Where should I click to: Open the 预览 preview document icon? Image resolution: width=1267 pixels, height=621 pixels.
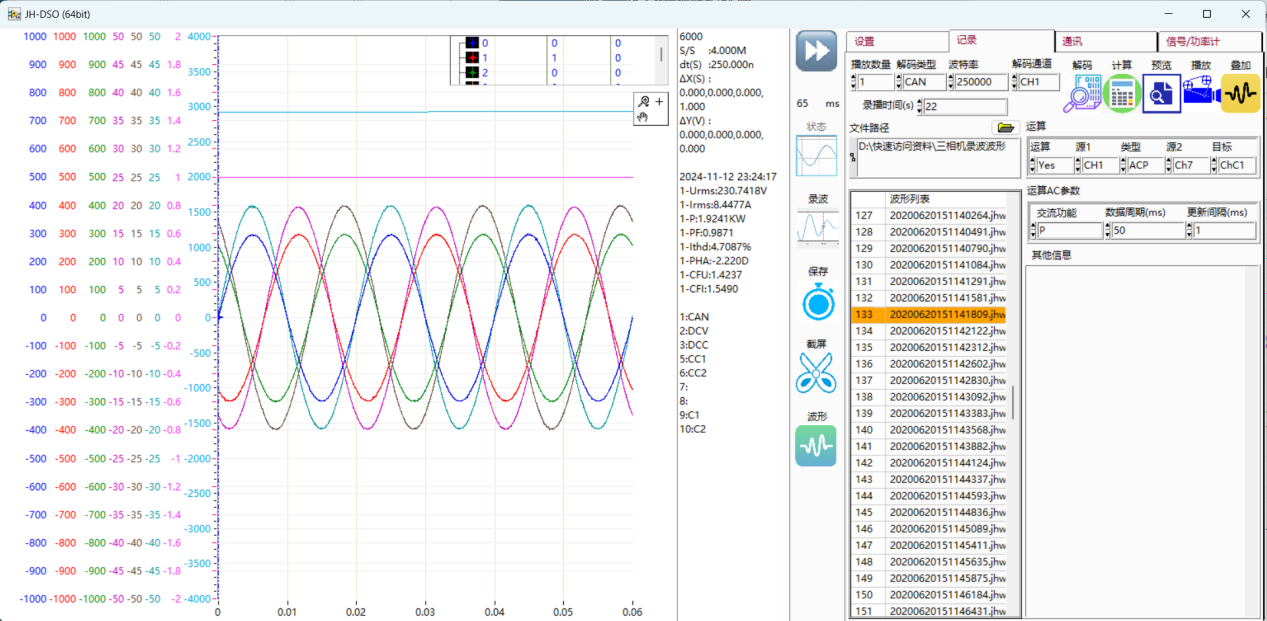[x=1161, y=94]
